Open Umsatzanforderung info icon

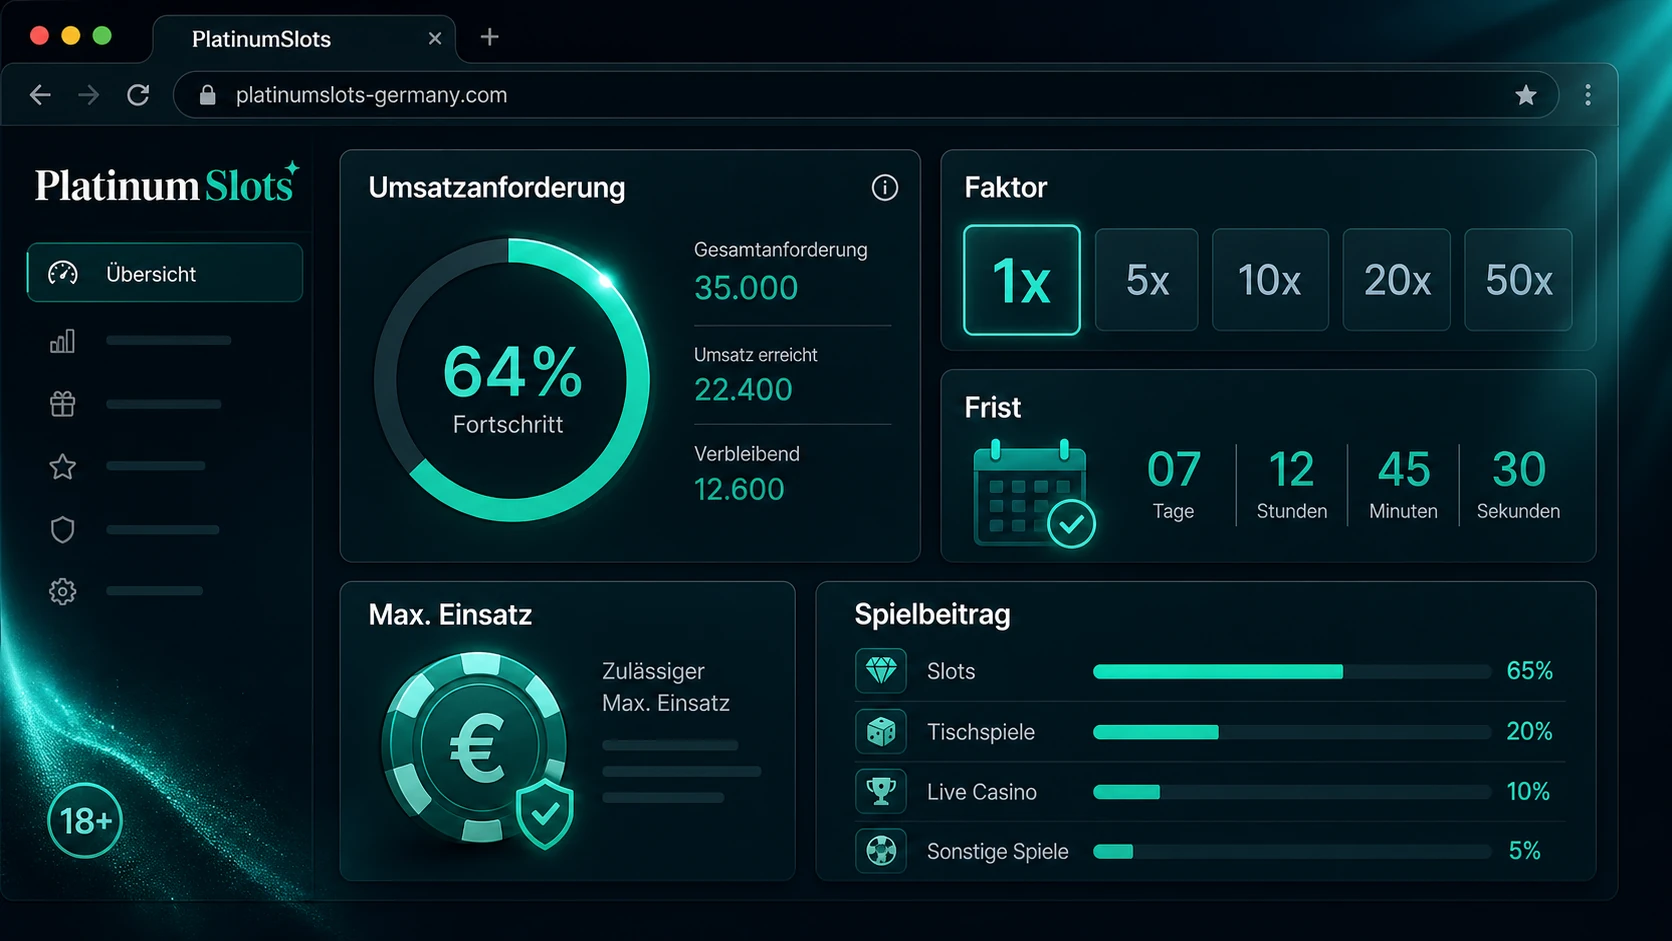[884, 187]
